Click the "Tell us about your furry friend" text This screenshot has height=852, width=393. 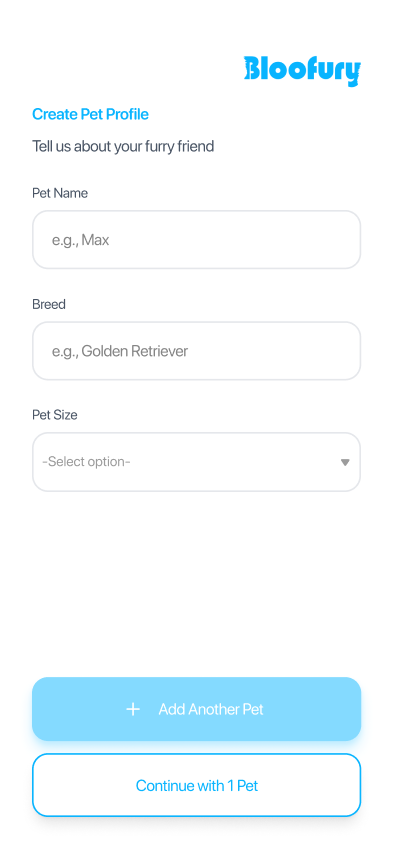pyautogui.click(x=123, y=146)
